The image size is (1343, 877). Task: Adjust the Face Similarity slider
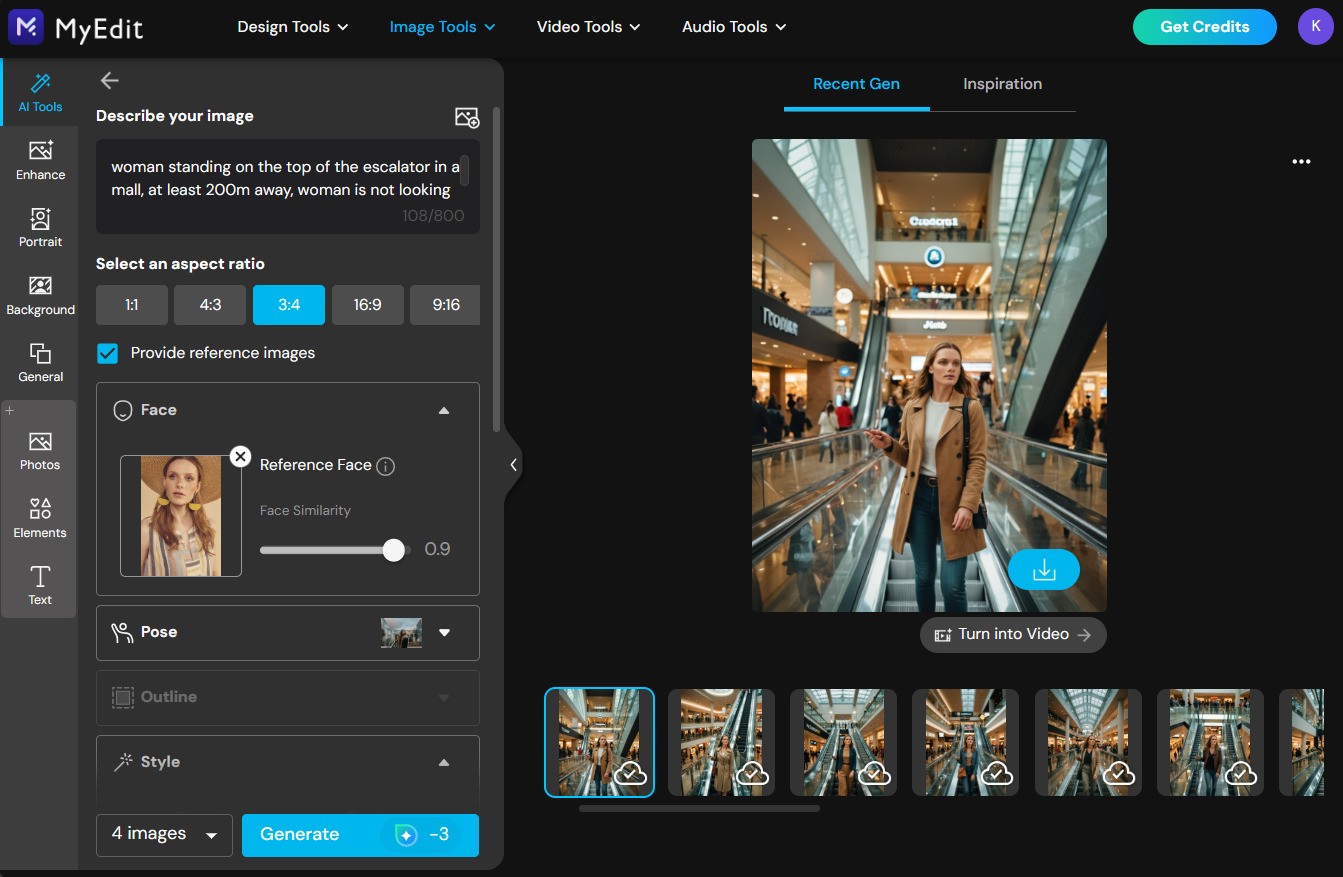coord(394,550)
